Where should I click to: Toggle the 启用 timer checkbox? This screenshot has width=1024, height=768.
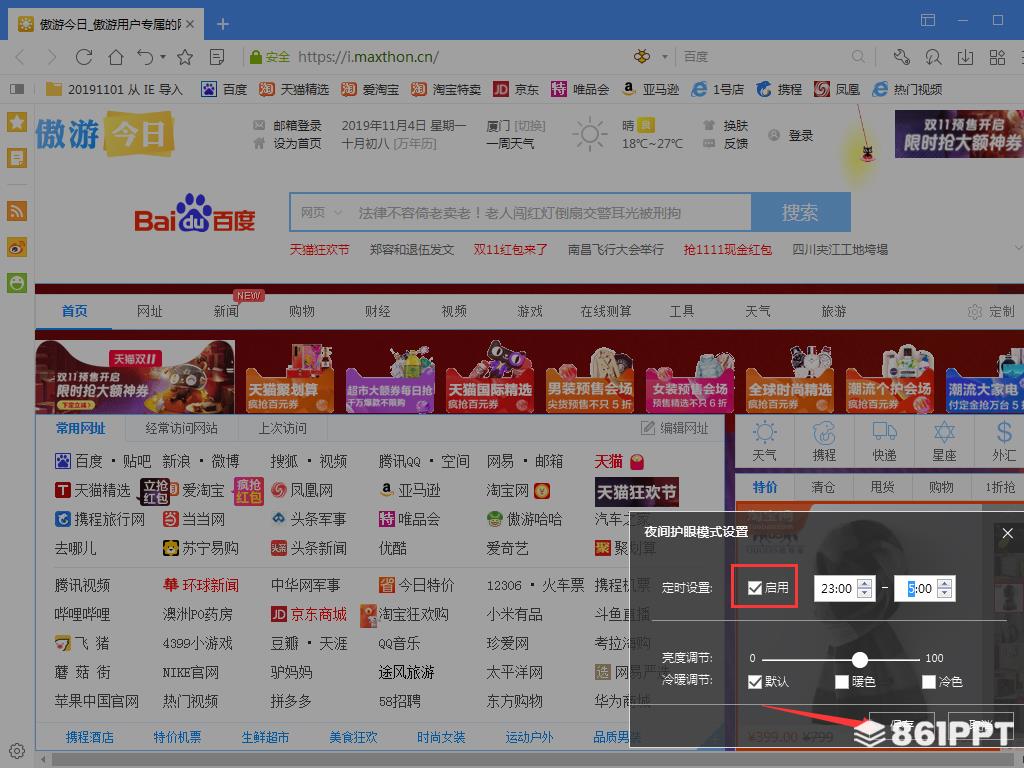click(755, 588)
